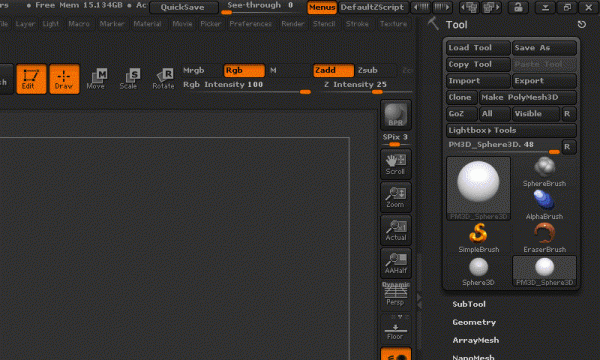Toggle the Menus button
This screenshot has width=600, height=360.
pyautogui.click(x=322, y=7)
